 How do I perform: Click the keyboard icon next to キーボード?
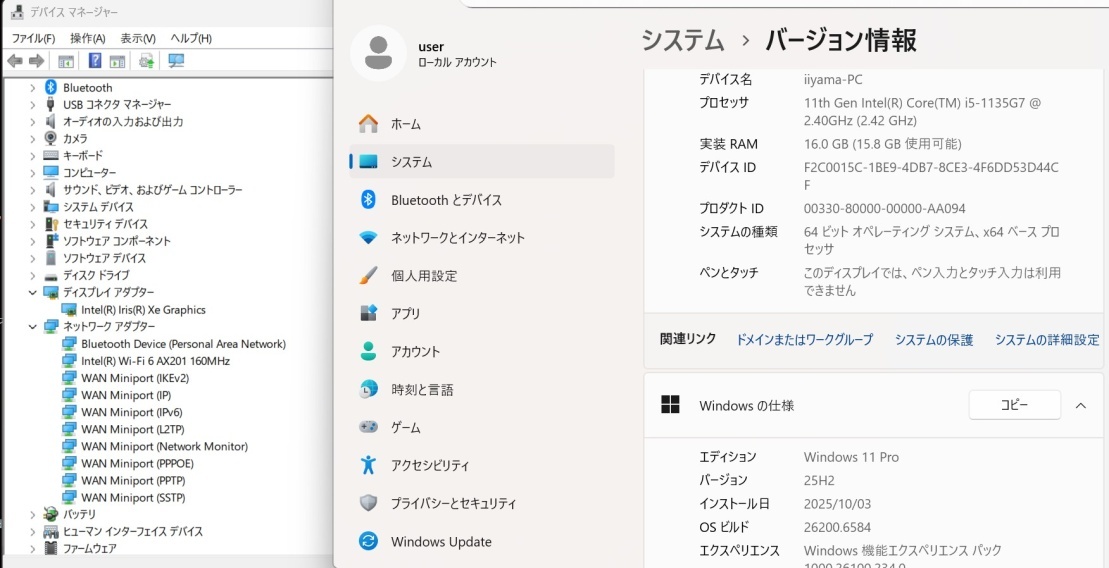click(x=51, y=155)
